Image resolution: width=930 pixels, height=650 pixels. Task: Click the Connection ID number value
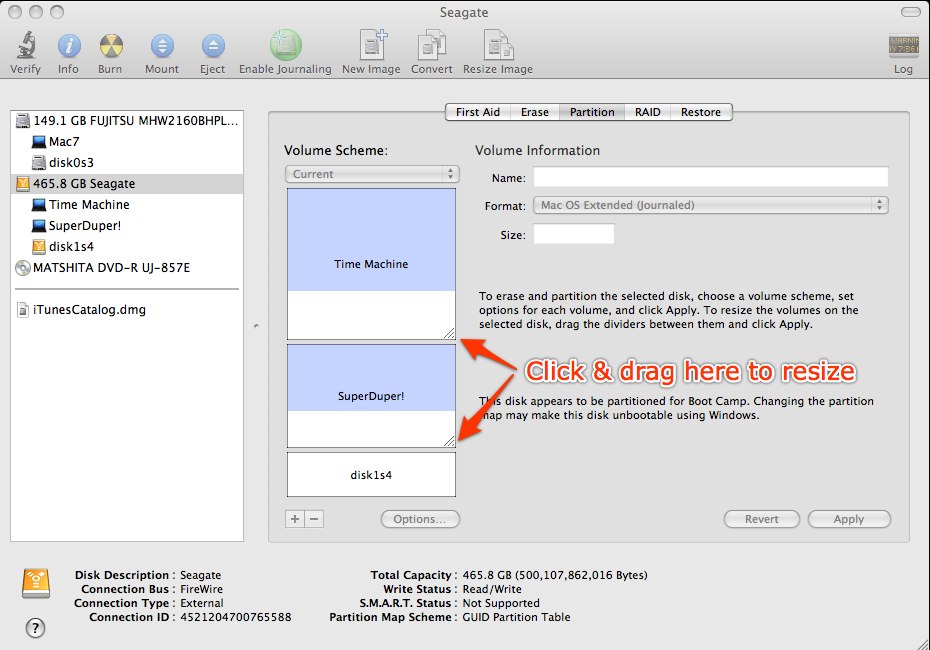coord(236,617)
